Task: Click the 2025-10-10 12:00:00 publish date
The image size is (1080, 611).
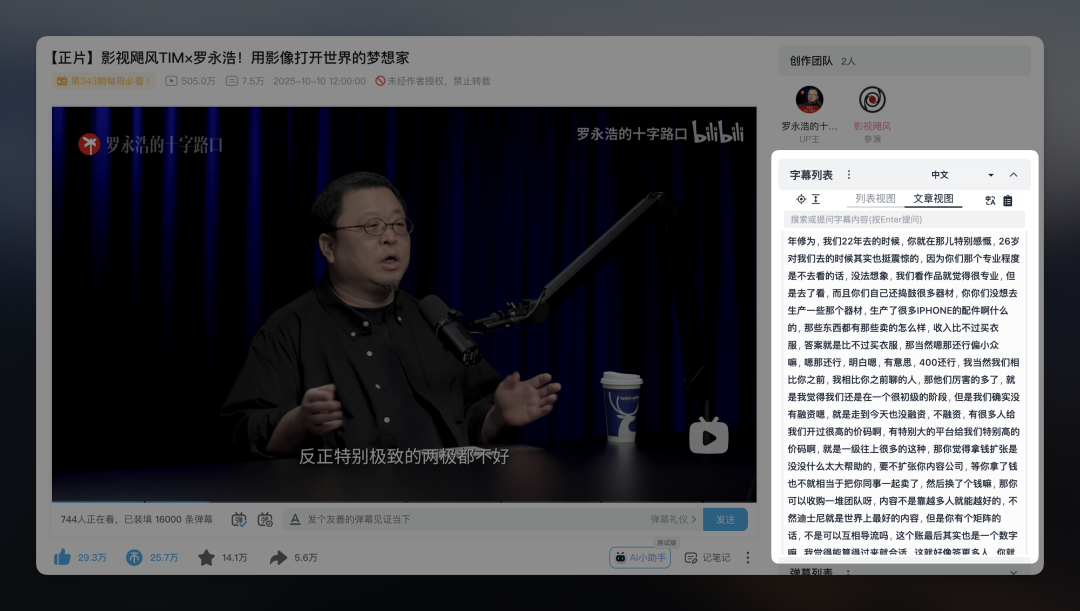Action: (319, 81)
